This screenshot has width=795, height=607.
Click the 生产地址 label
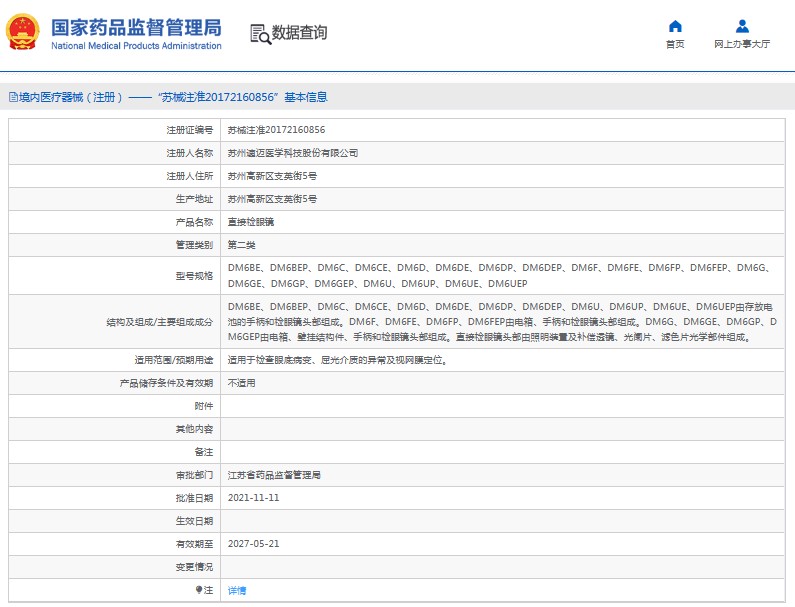(x=194, y=199)
